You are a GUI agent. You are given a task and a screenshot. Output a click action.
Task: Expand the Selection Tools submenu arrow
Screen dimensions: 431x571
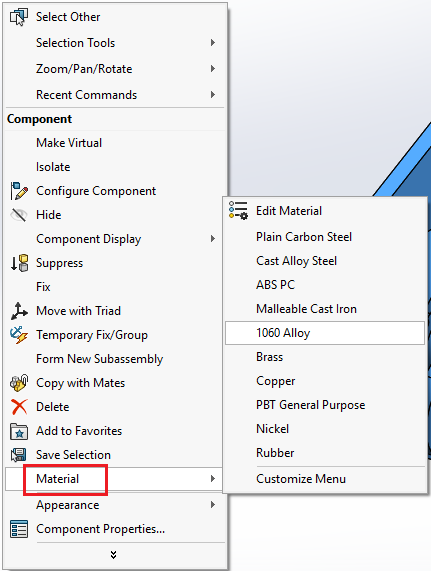213,43
